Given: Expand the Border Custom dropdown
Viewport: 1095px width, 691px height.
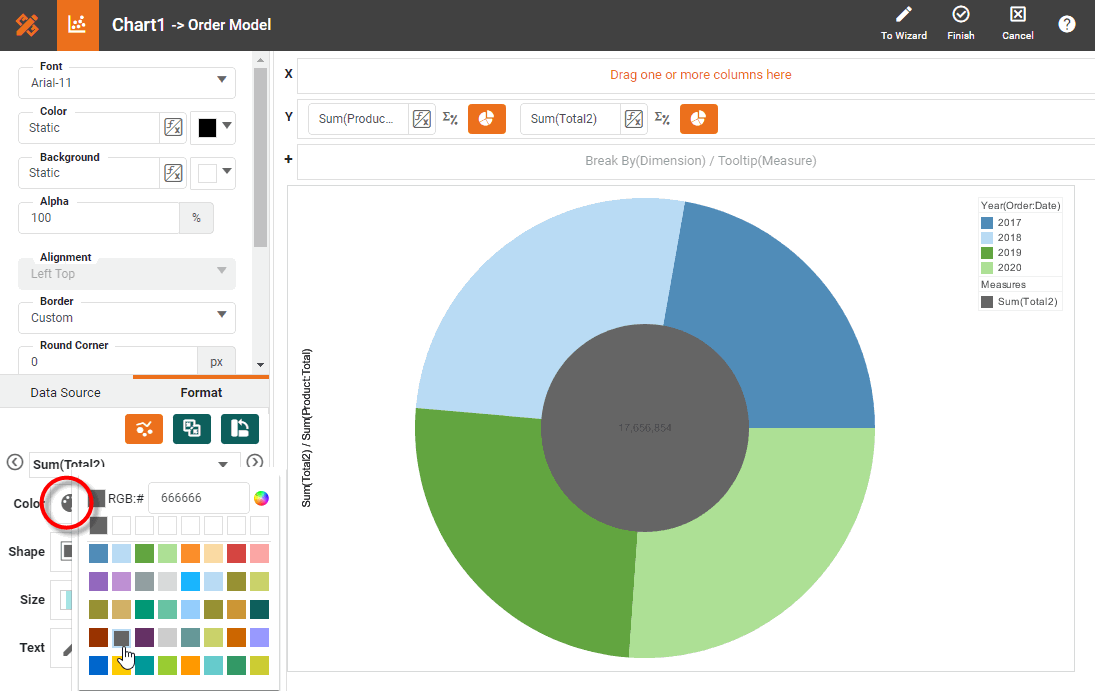Looking at the screenshot, I should pyautogui.click(x=221, y=317).
